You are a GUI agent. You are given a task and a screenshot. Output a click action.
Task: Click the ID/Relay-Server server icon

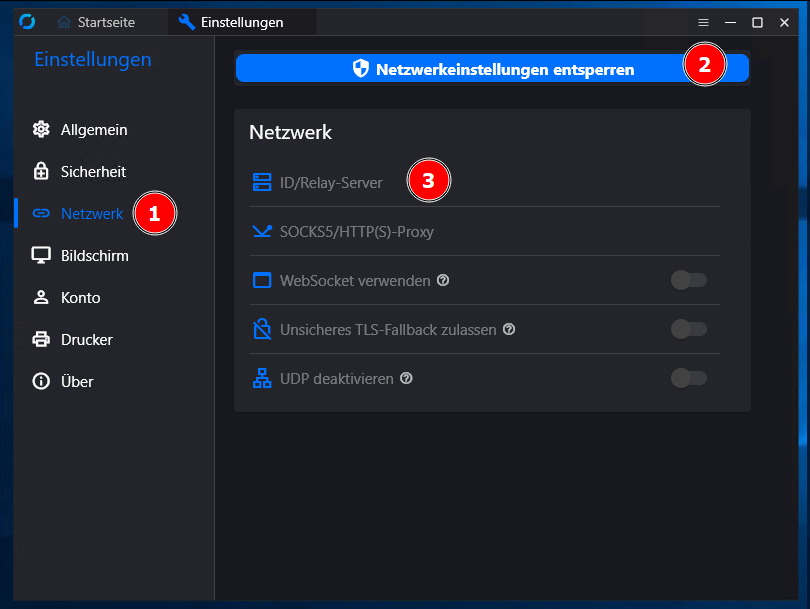[x=262, y=182]
